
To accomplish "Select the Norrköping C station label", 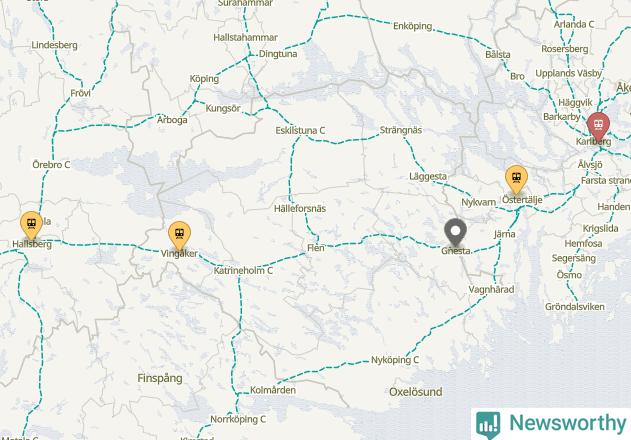I will [x=238, y=419].
